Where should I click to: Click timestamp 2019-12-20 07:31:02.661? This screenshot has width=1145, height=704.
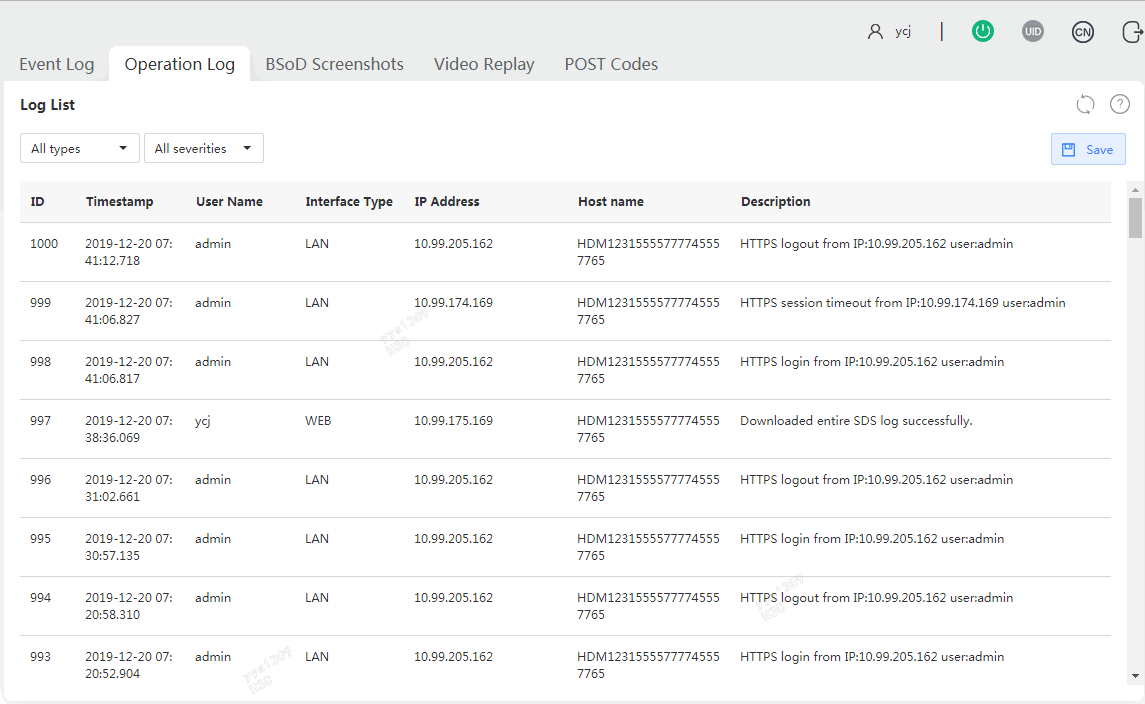point(129,488)
